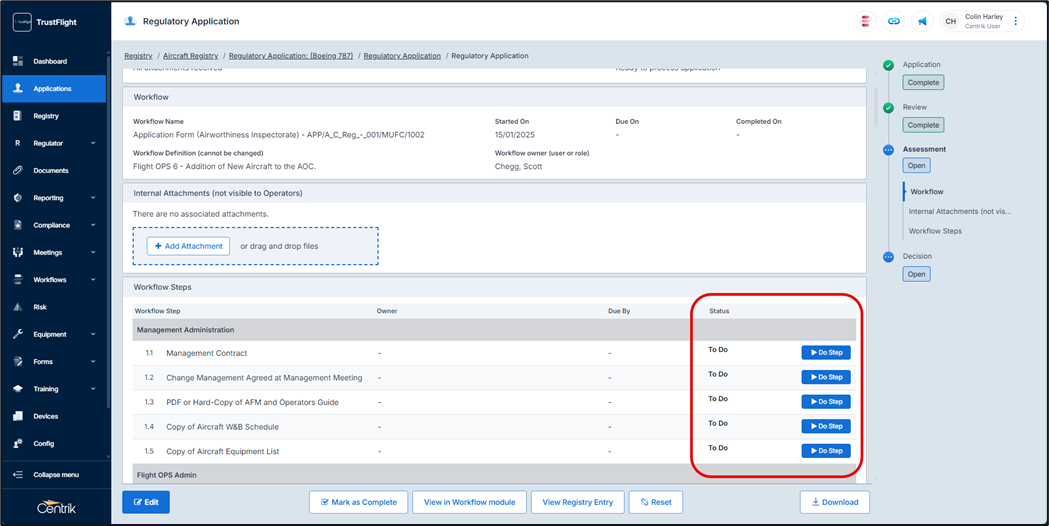Open the Aircraft Registry breadcrumb link
1049x526 pixels.
tap(190, 56)
